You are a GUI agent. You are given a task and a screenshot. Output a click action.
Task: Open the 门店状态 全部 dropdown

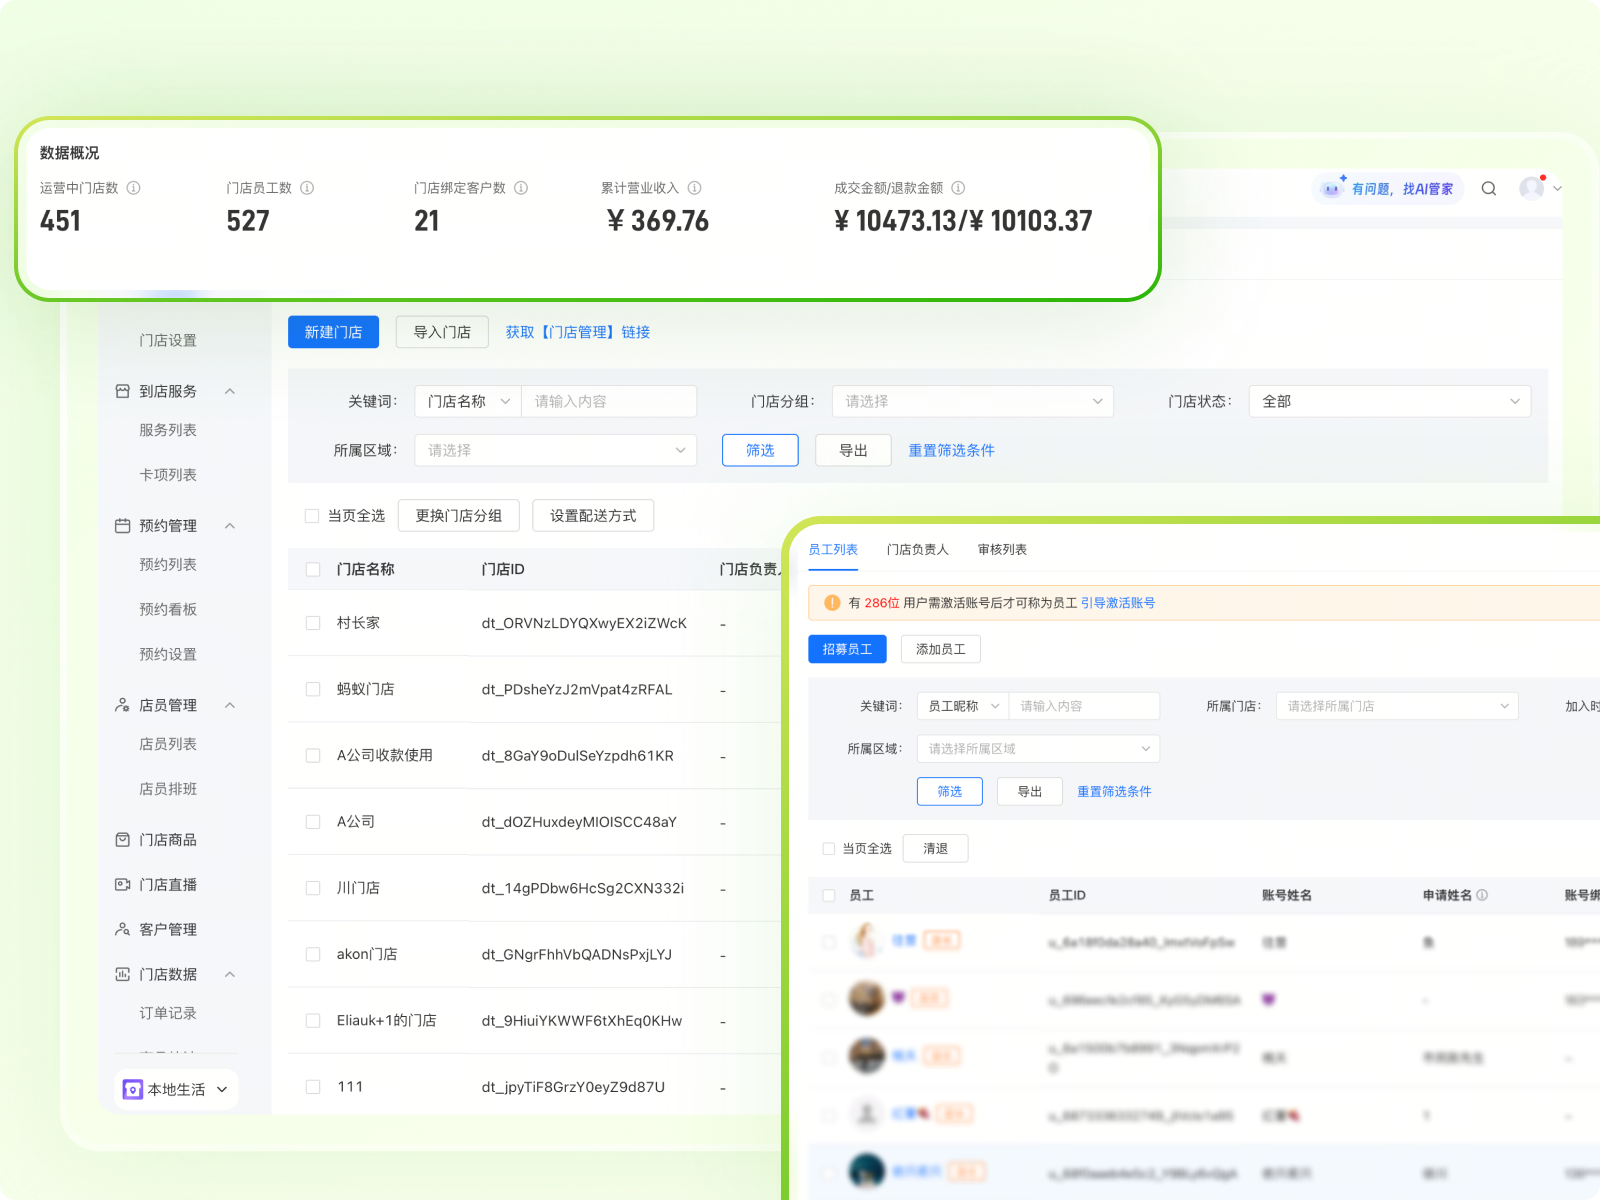click(x=1390, y=401)
